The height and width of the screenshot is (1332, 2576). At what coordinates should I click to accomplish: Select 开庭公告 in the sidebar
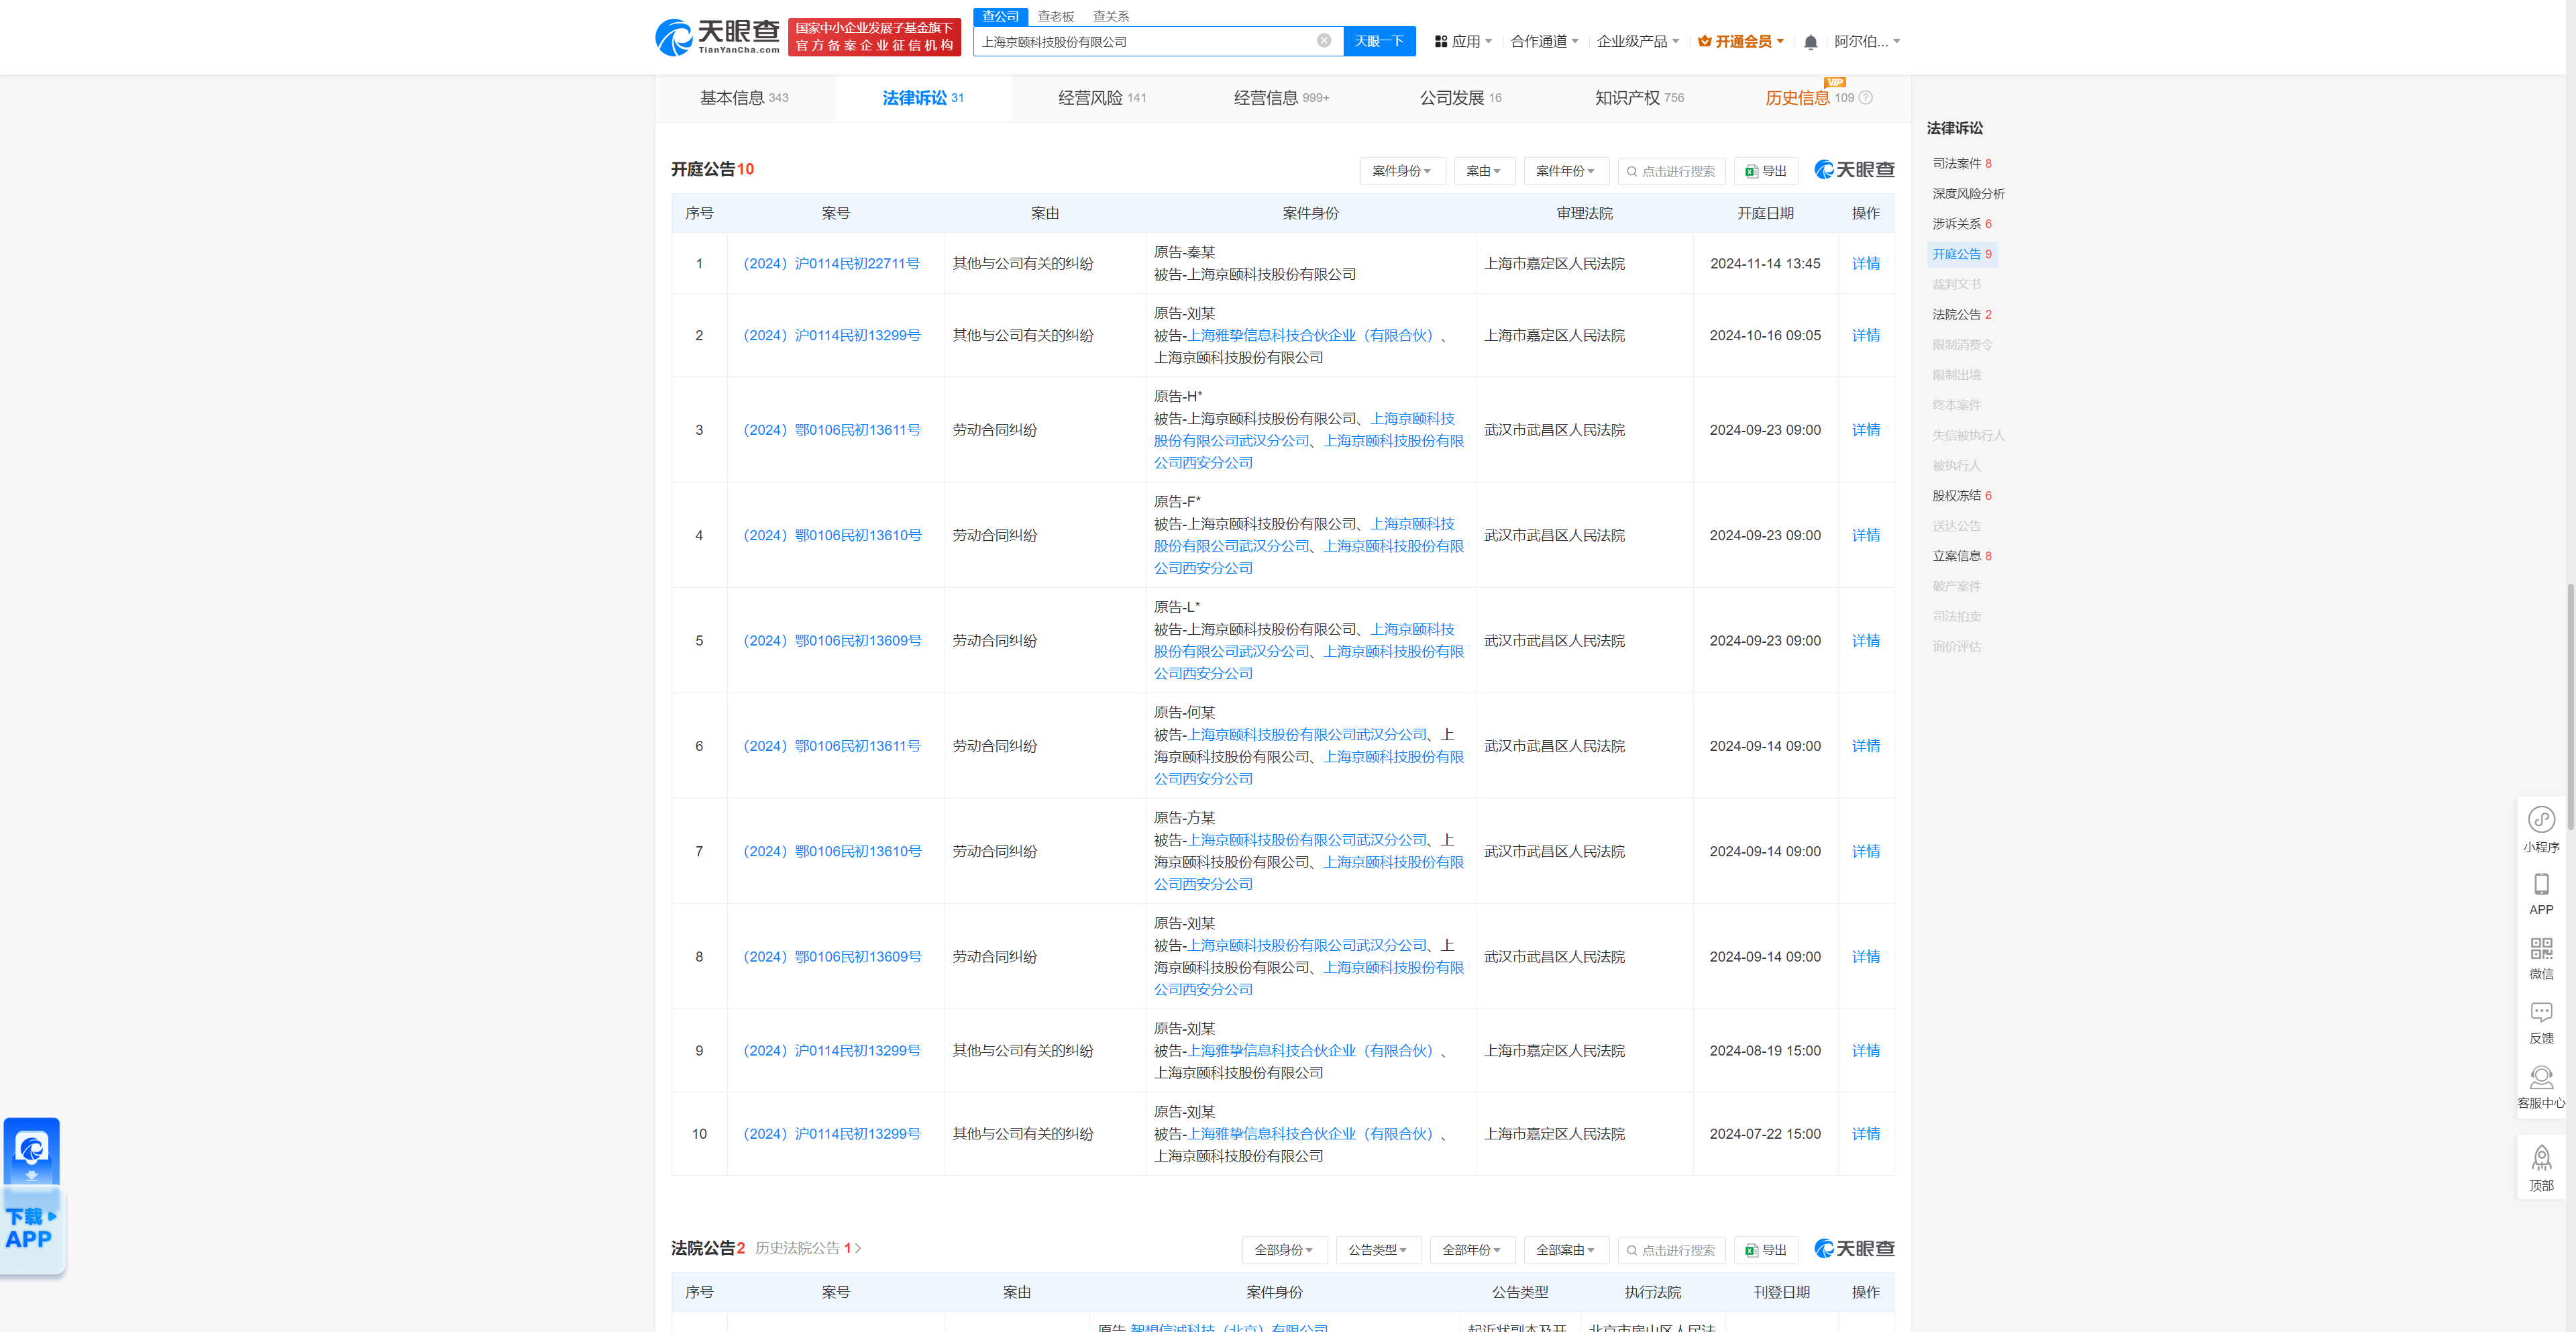click(1961, 254)
